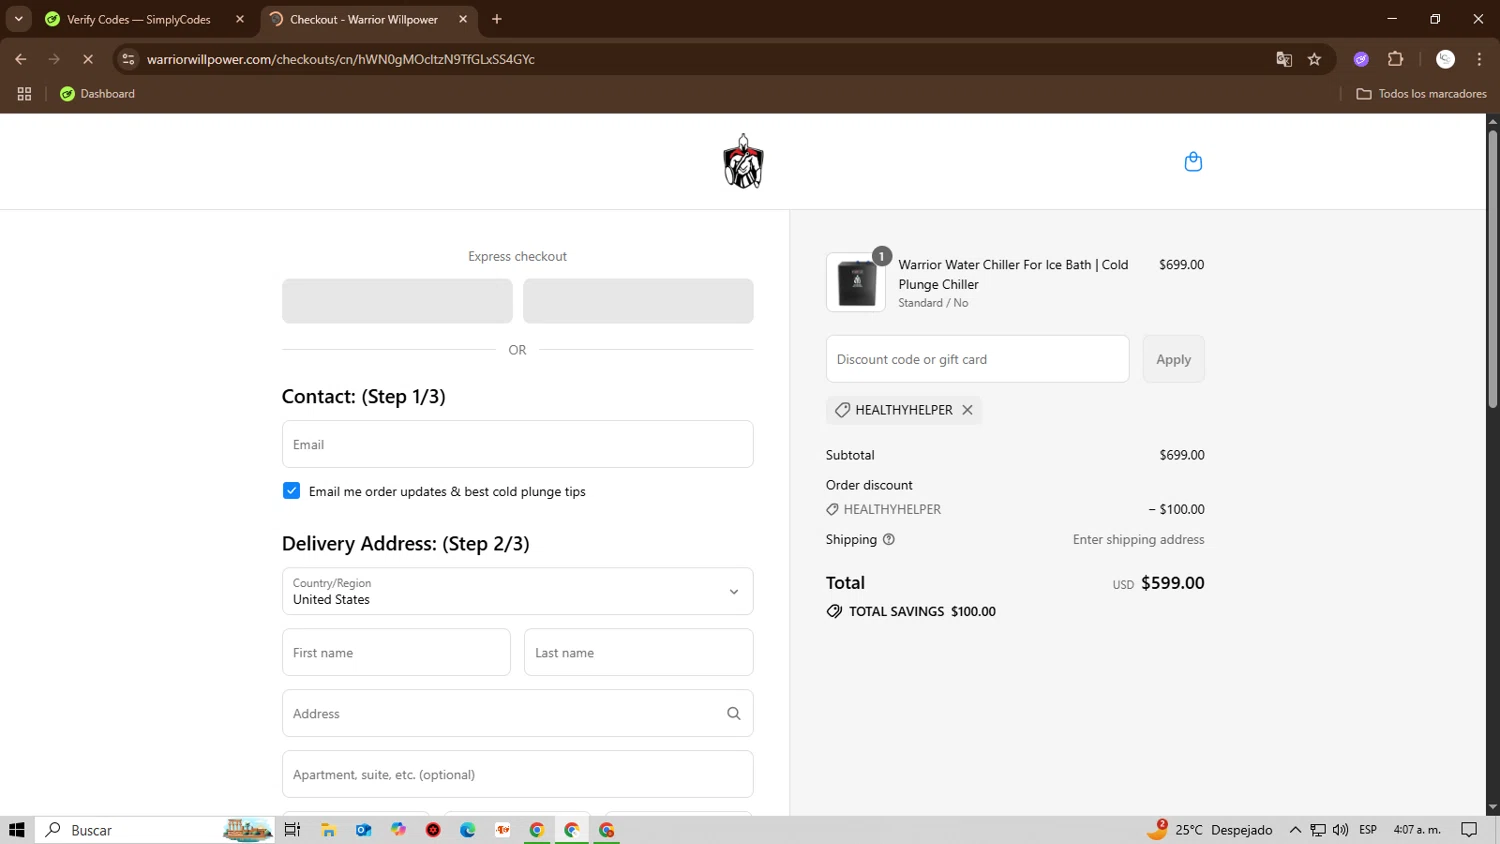The height and width of the screenshot is (844, 1500).
Task: Bookmark this page with the star icon
Action: click(1315, 59)
